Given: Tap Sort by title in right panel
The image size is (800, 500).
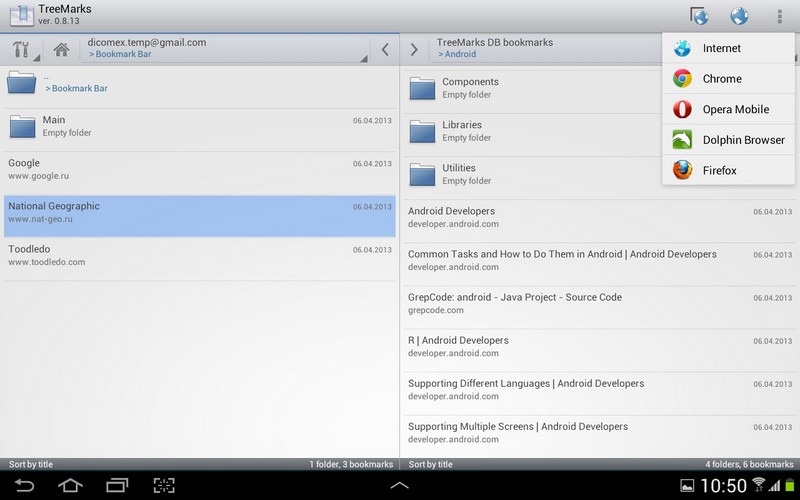Looking at the screenshot, I should click(x=430, y=464).
